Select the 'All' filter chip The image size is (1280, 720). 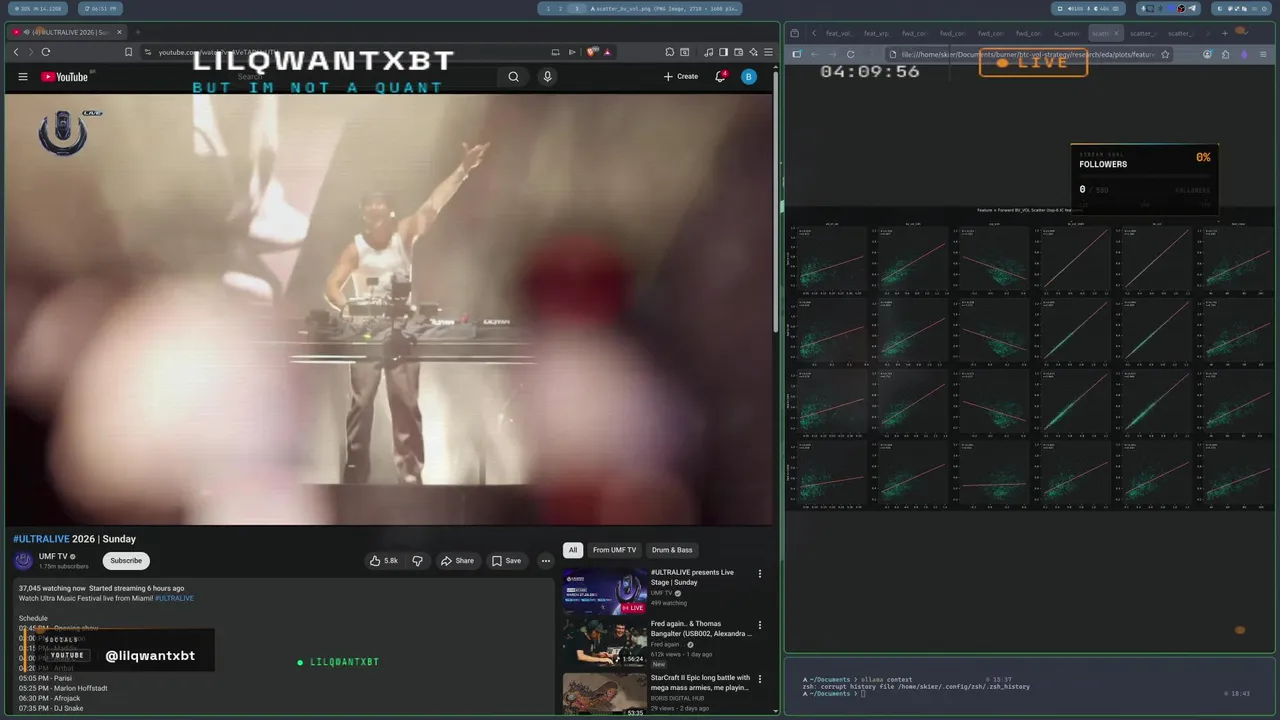(573, 550)
